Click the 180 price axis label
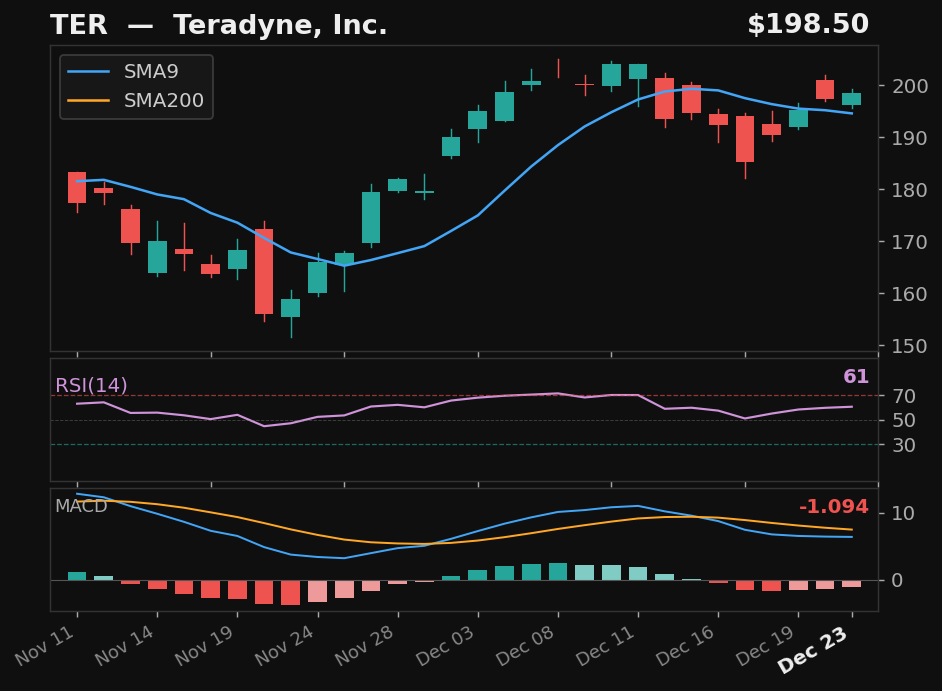Image resolution: width=942 pixels, height=691 pixels. (x=910, y=190)
